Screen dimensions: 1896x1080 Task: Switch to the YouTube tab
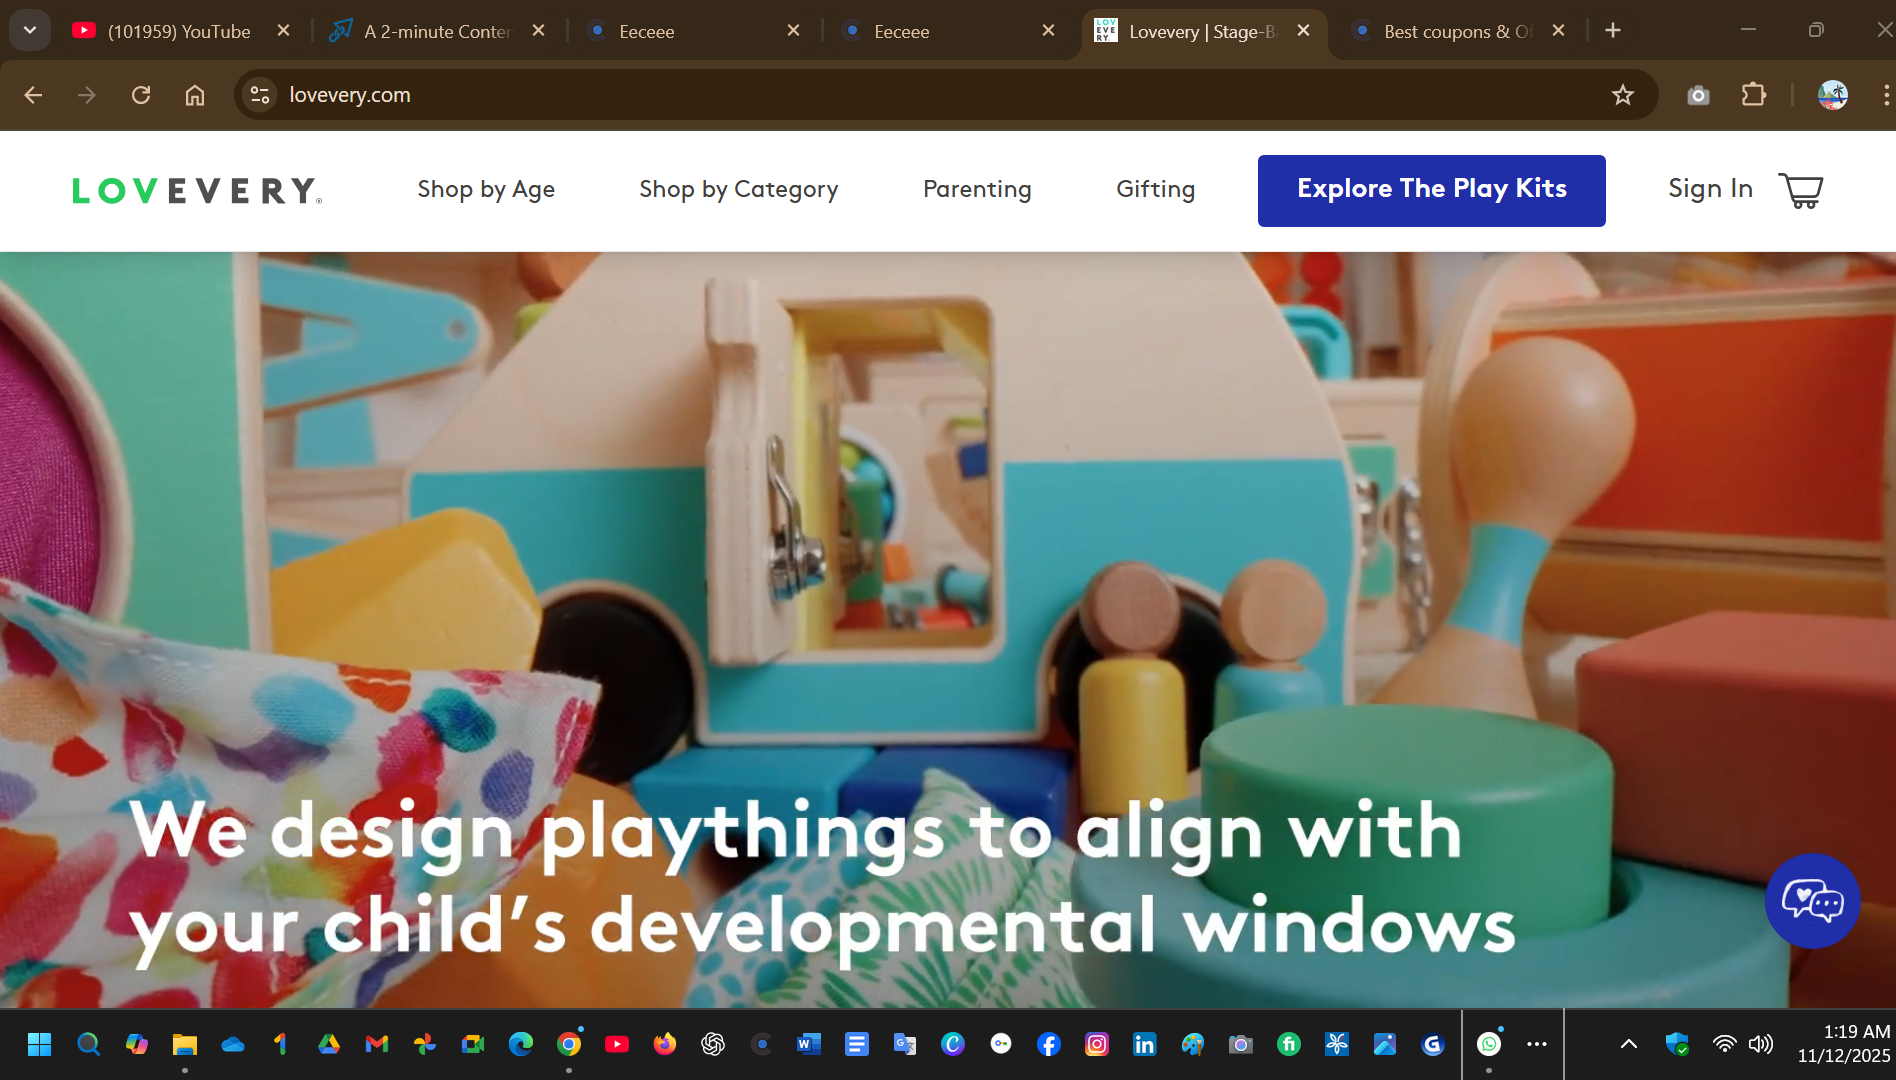coord(178,31)
